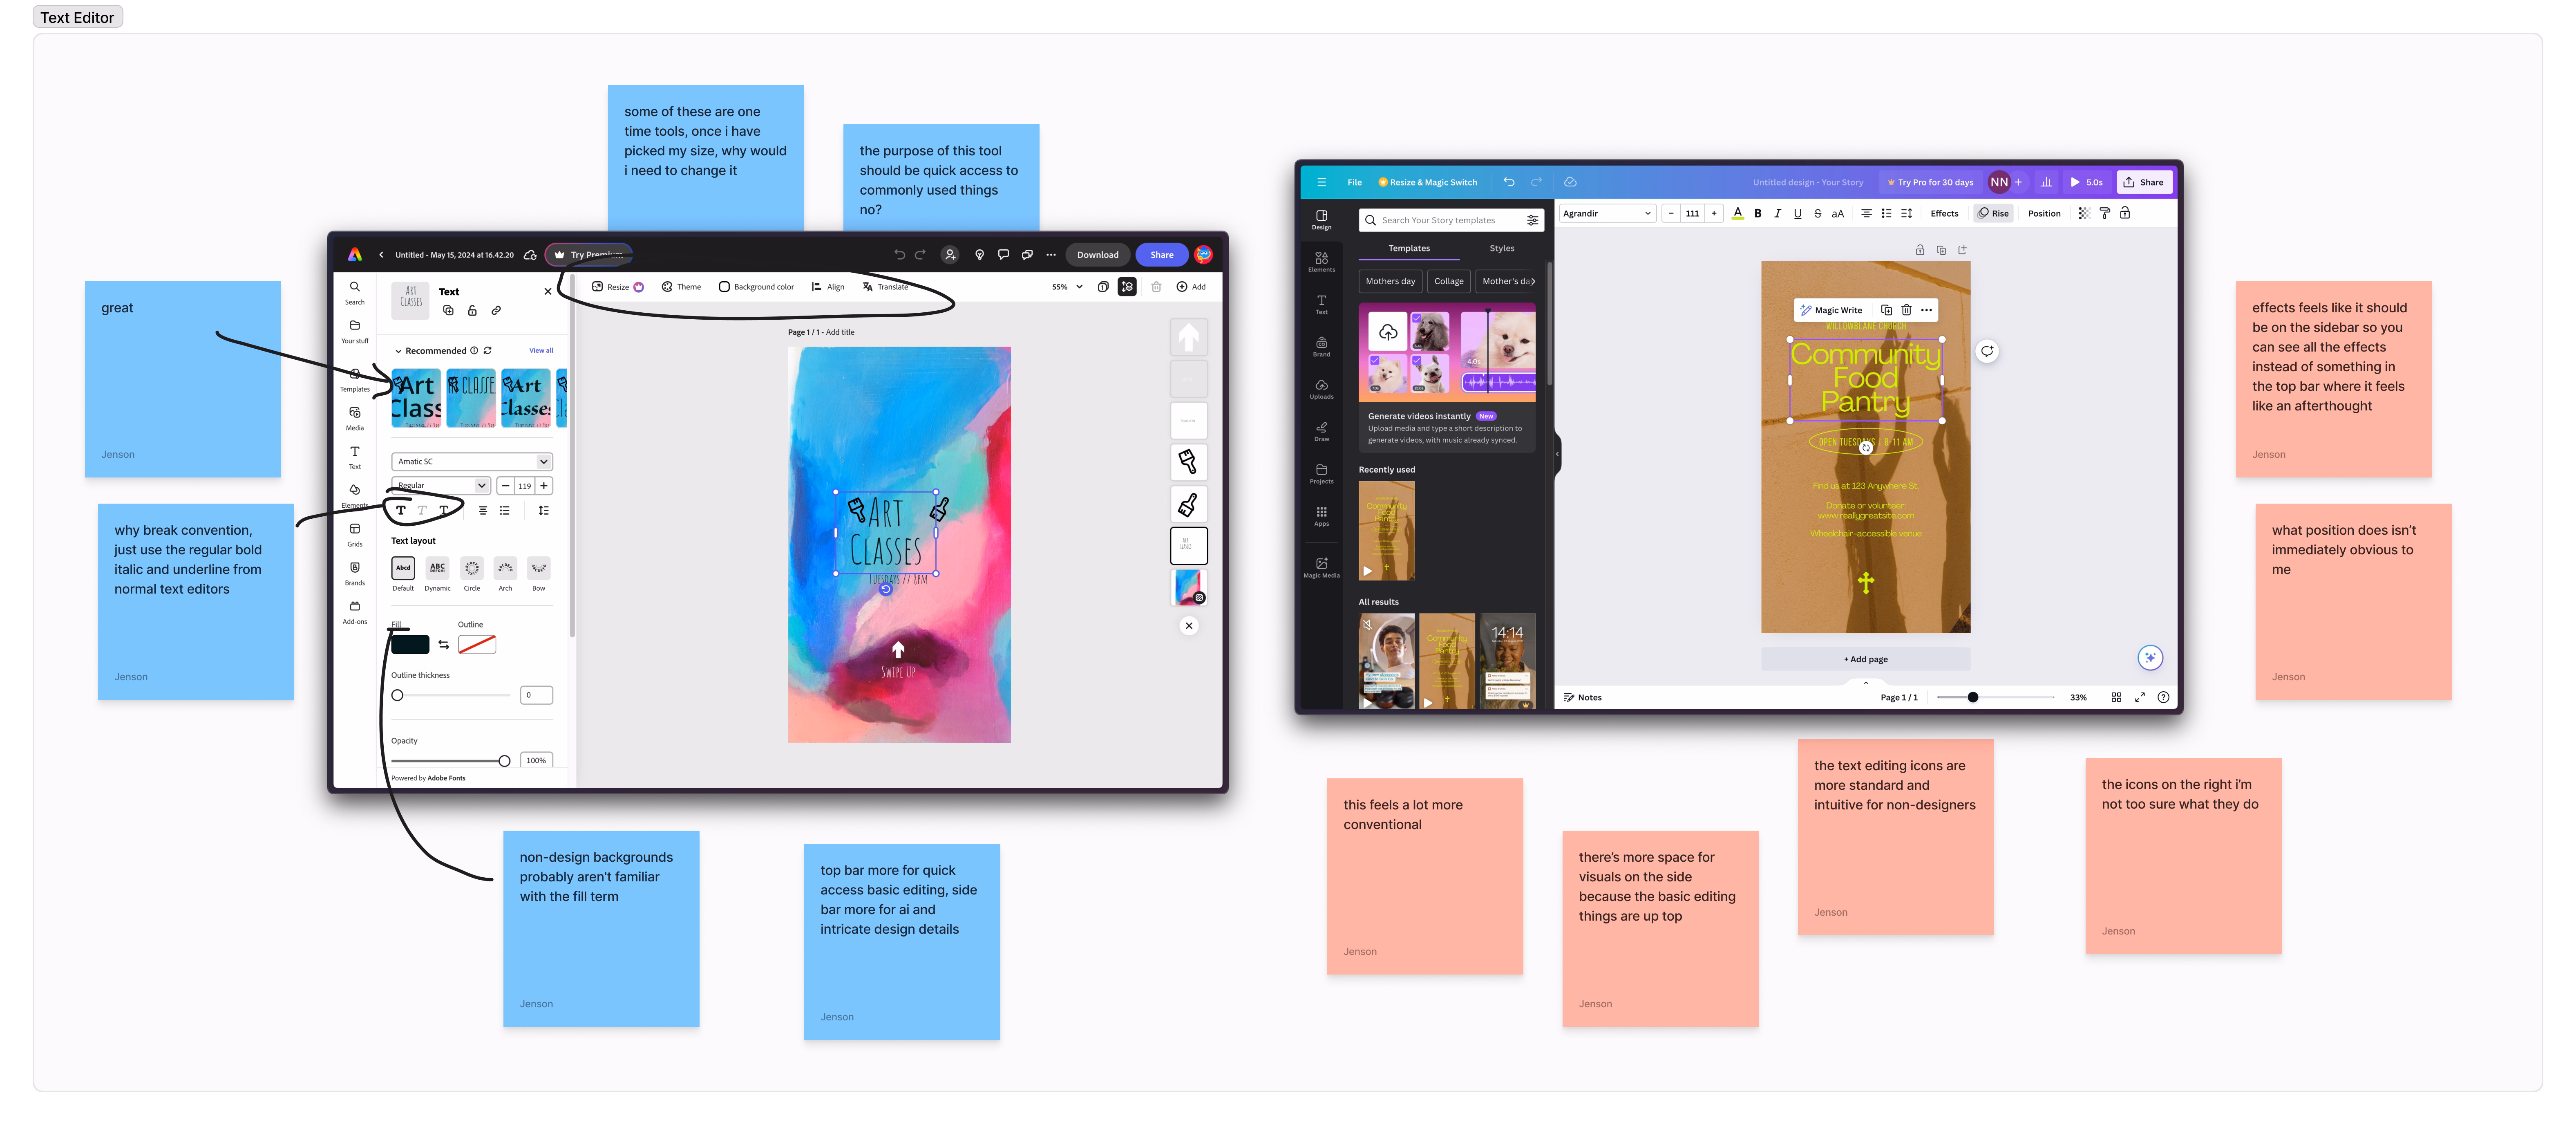Open the analytics bar chart icon in Canva
Image resolution: width=2576 pixels, height=1125 pixels.
tap(2046, 182)
